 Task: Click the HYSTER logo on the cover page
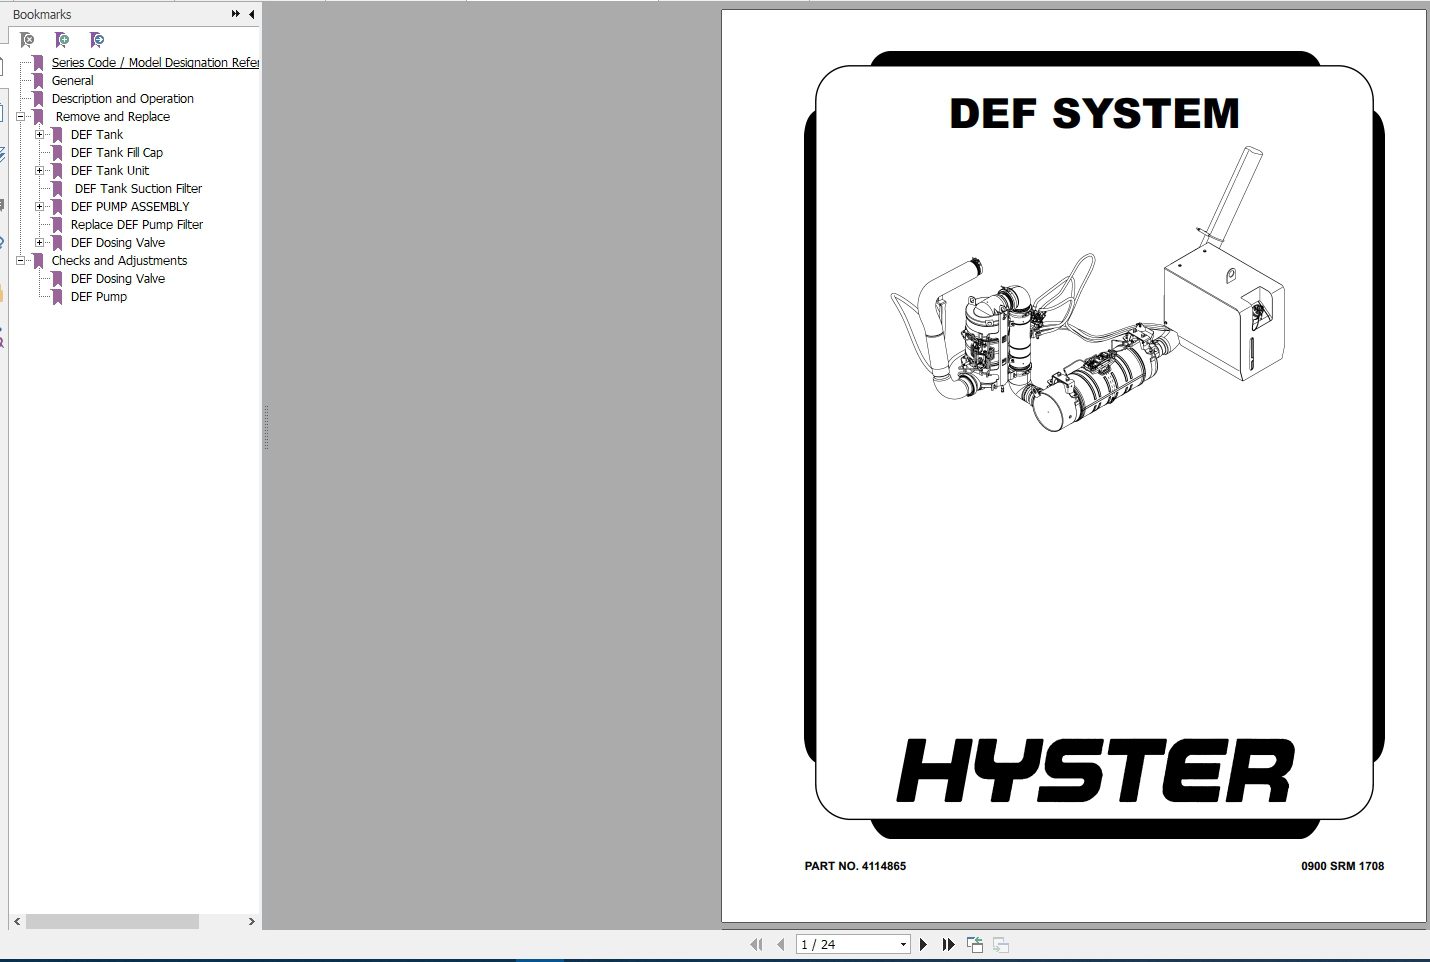[x=1095, y=770]
